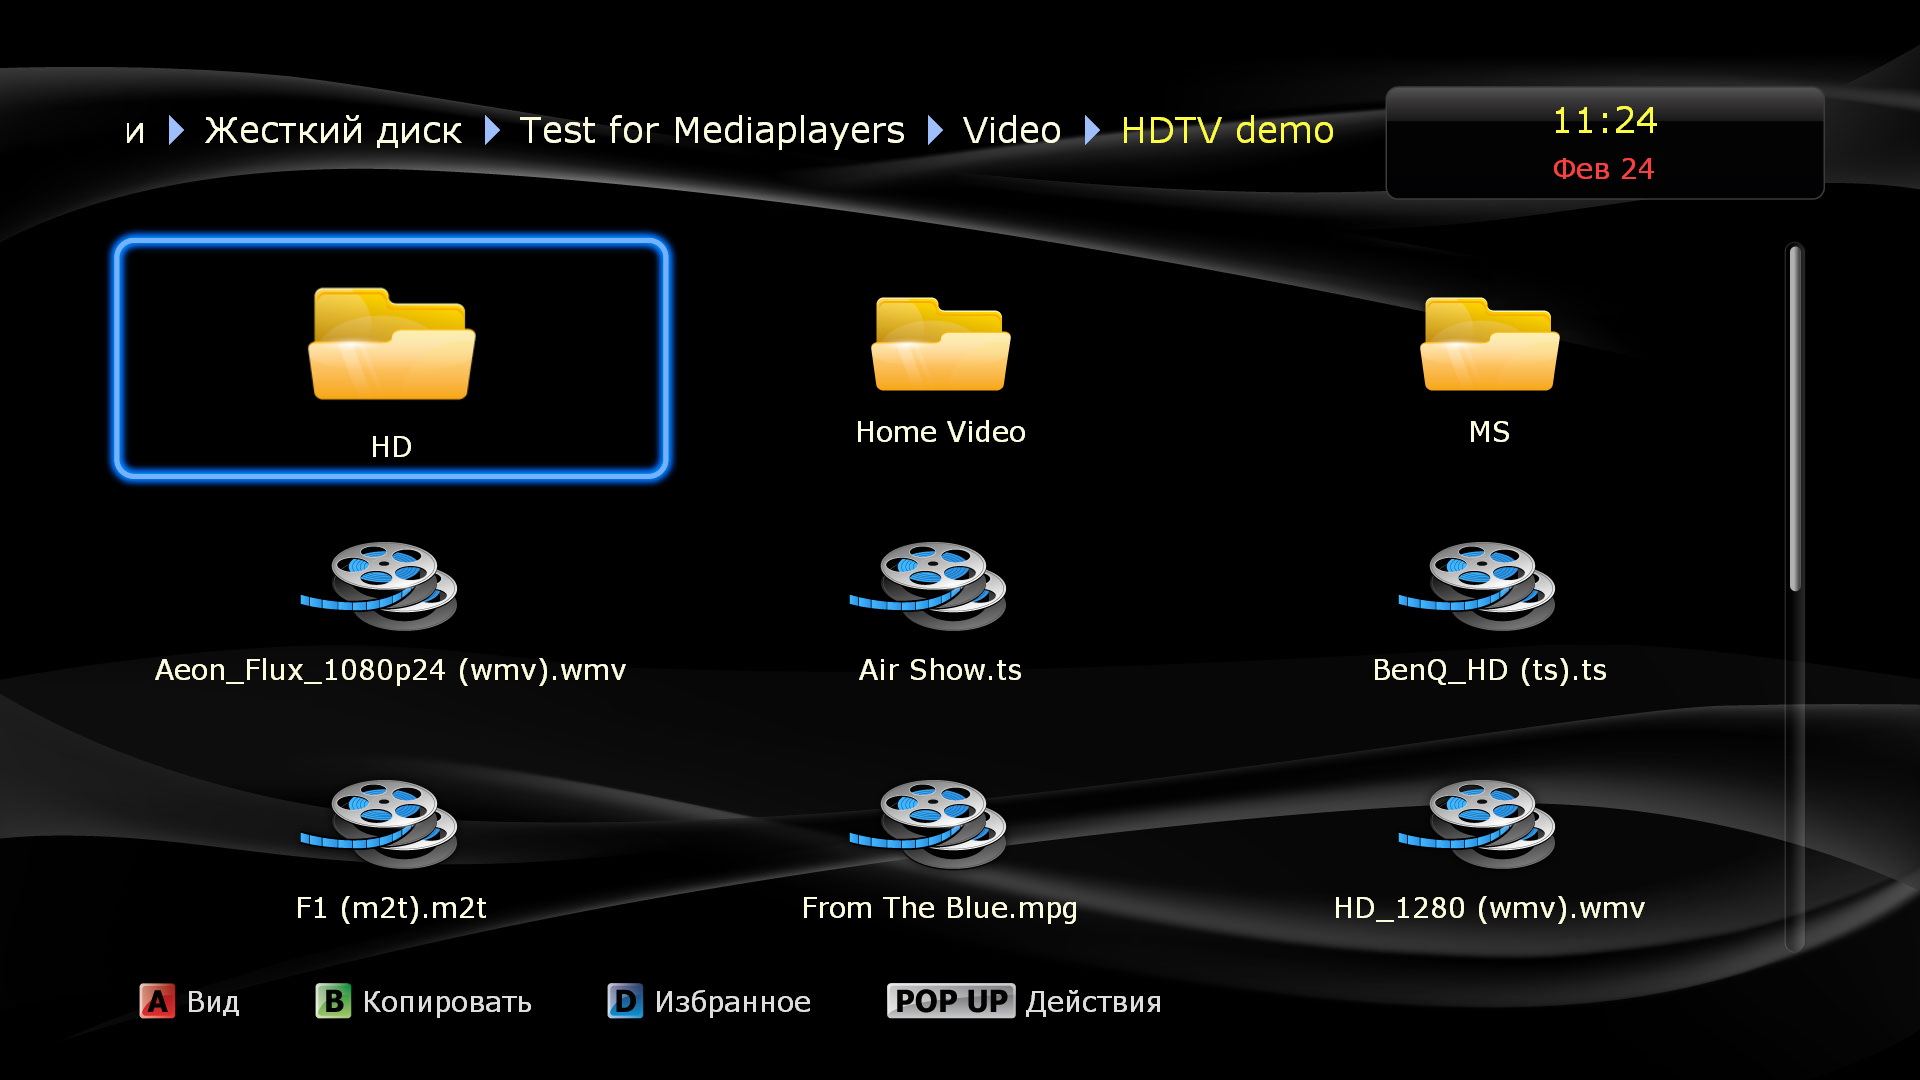Play Aeon_Flux_1080p24 (wmv).wmv video file
Screen dimensions: 1920x1080
380,586
